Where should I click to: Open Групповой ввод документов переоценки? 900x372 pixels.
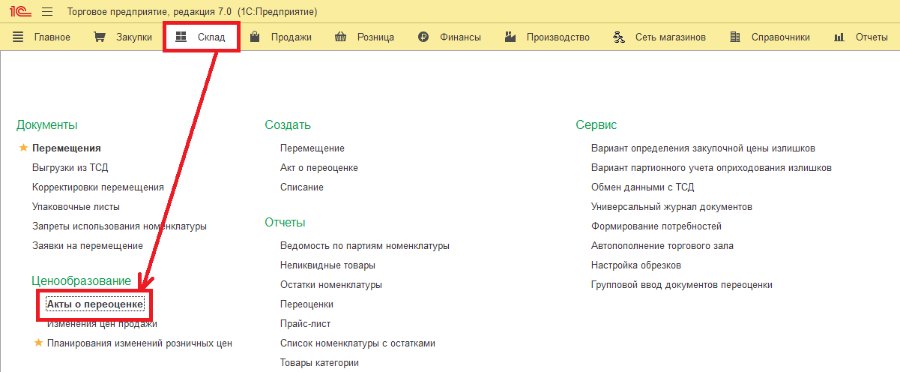point(682,285)
